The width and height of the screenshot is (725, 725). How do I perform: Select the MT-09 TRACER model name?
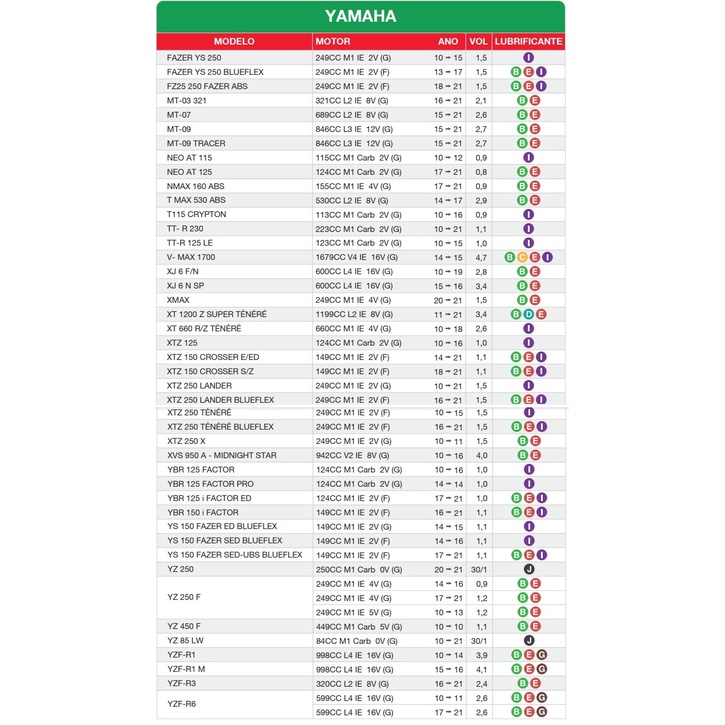point(196,144)
